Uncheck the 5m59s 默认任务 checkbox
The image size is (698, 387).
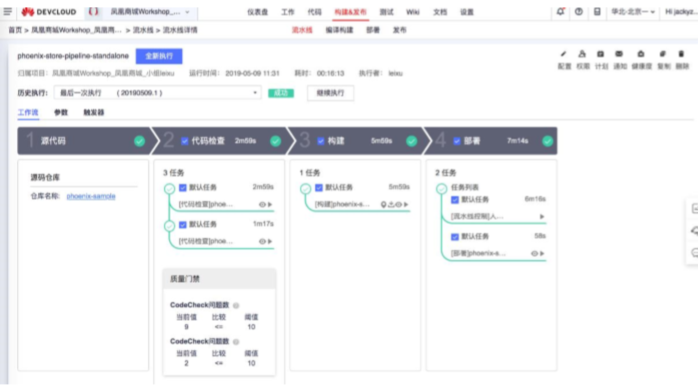coord(319,187)
